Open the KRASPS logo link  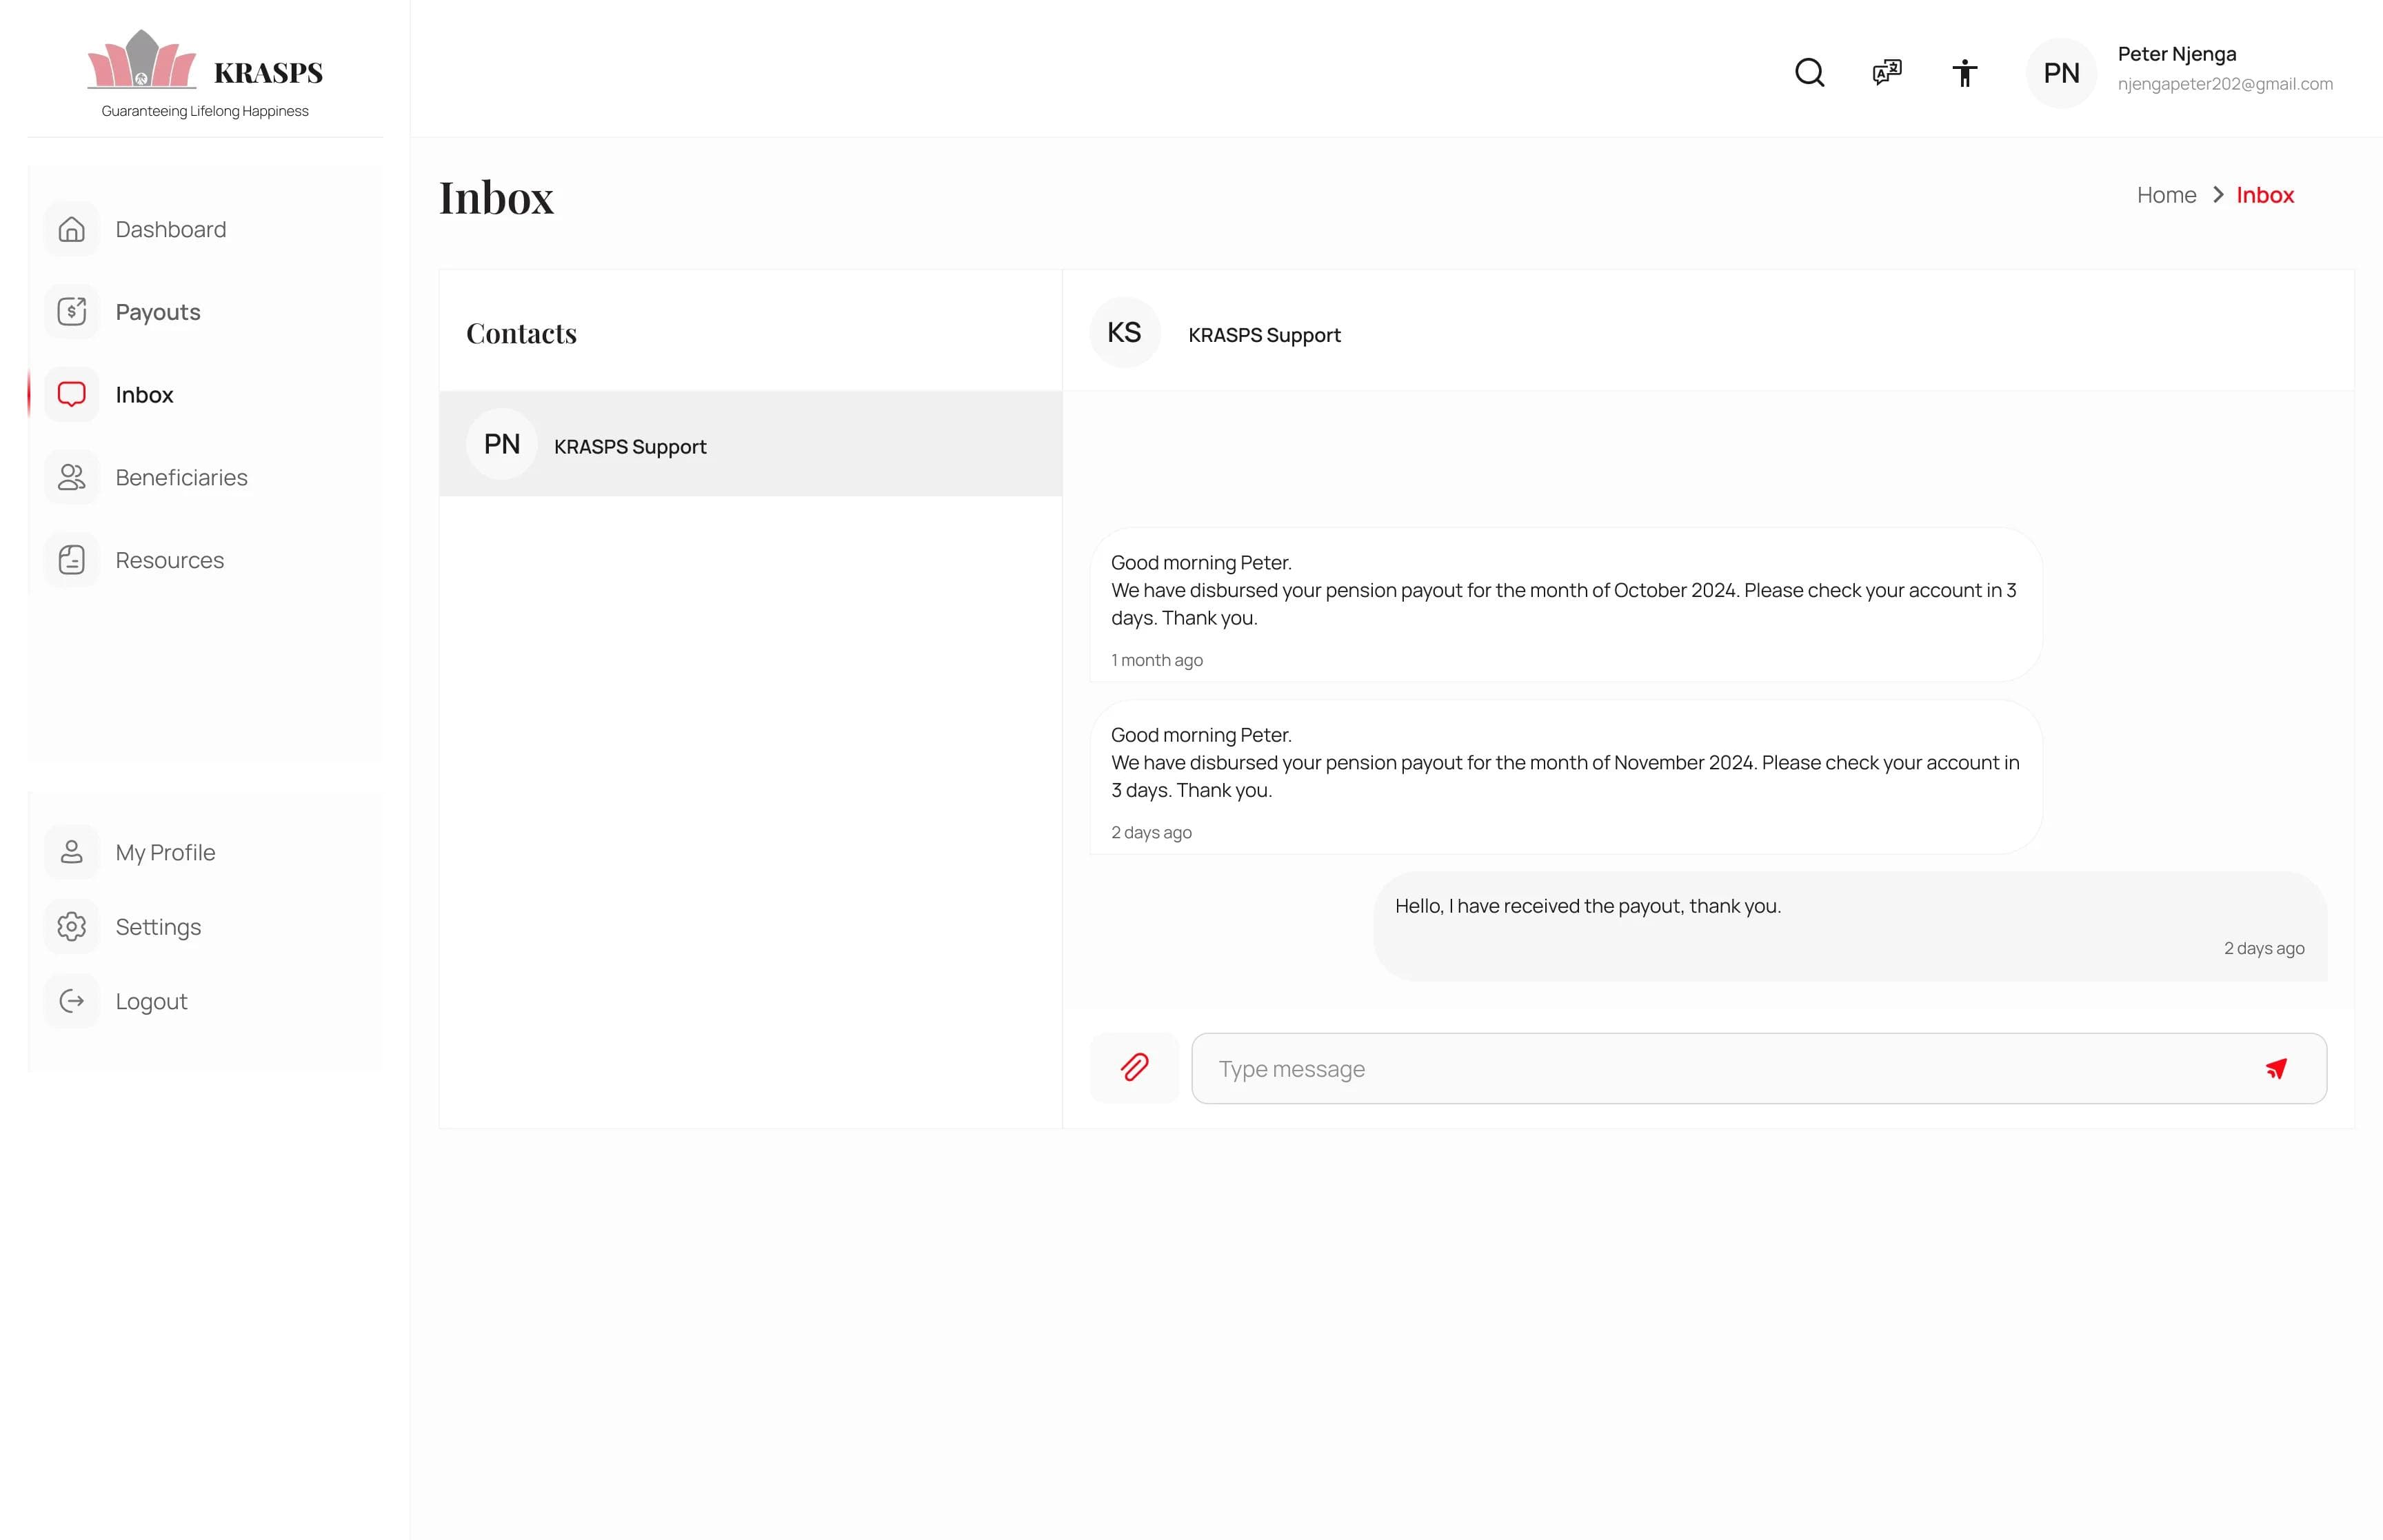tap(205, 71)
